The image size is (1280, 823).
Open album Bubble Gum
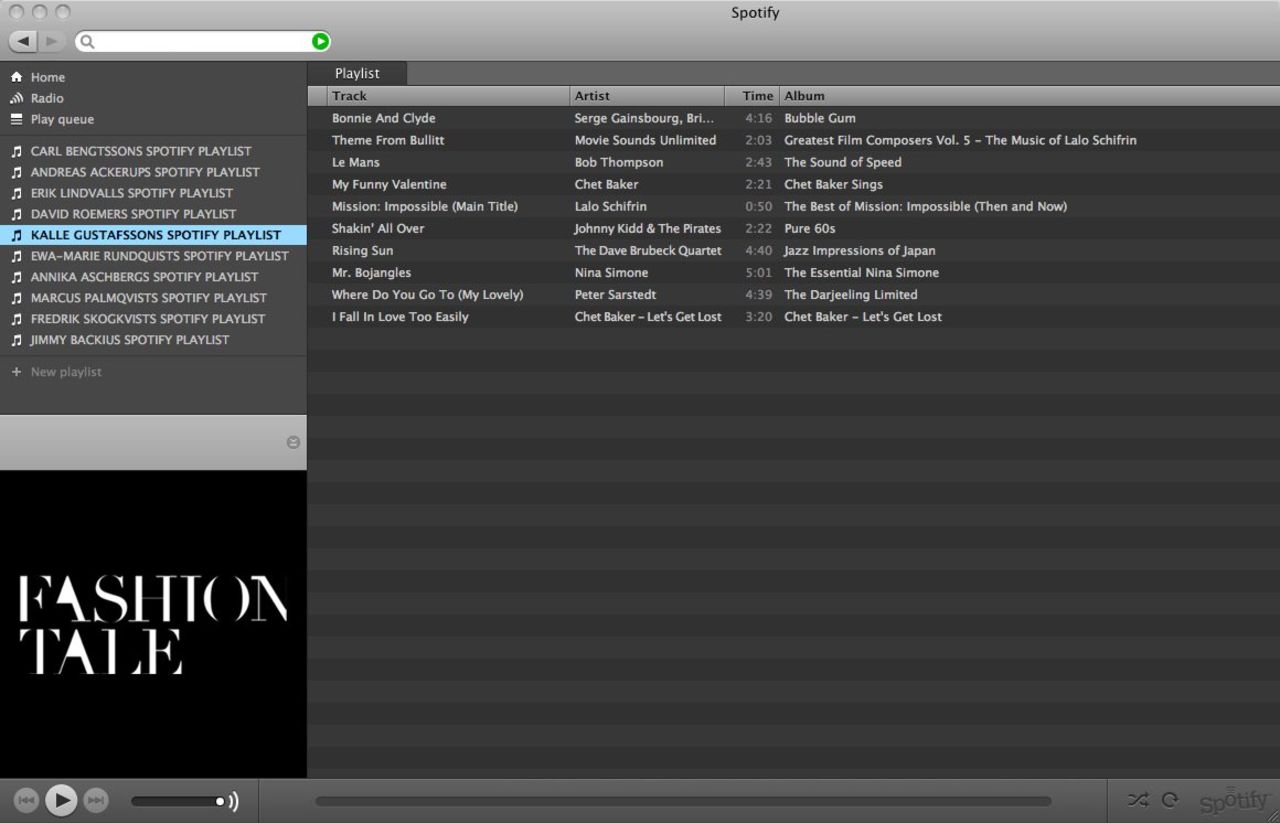click(x=820, y=118)
